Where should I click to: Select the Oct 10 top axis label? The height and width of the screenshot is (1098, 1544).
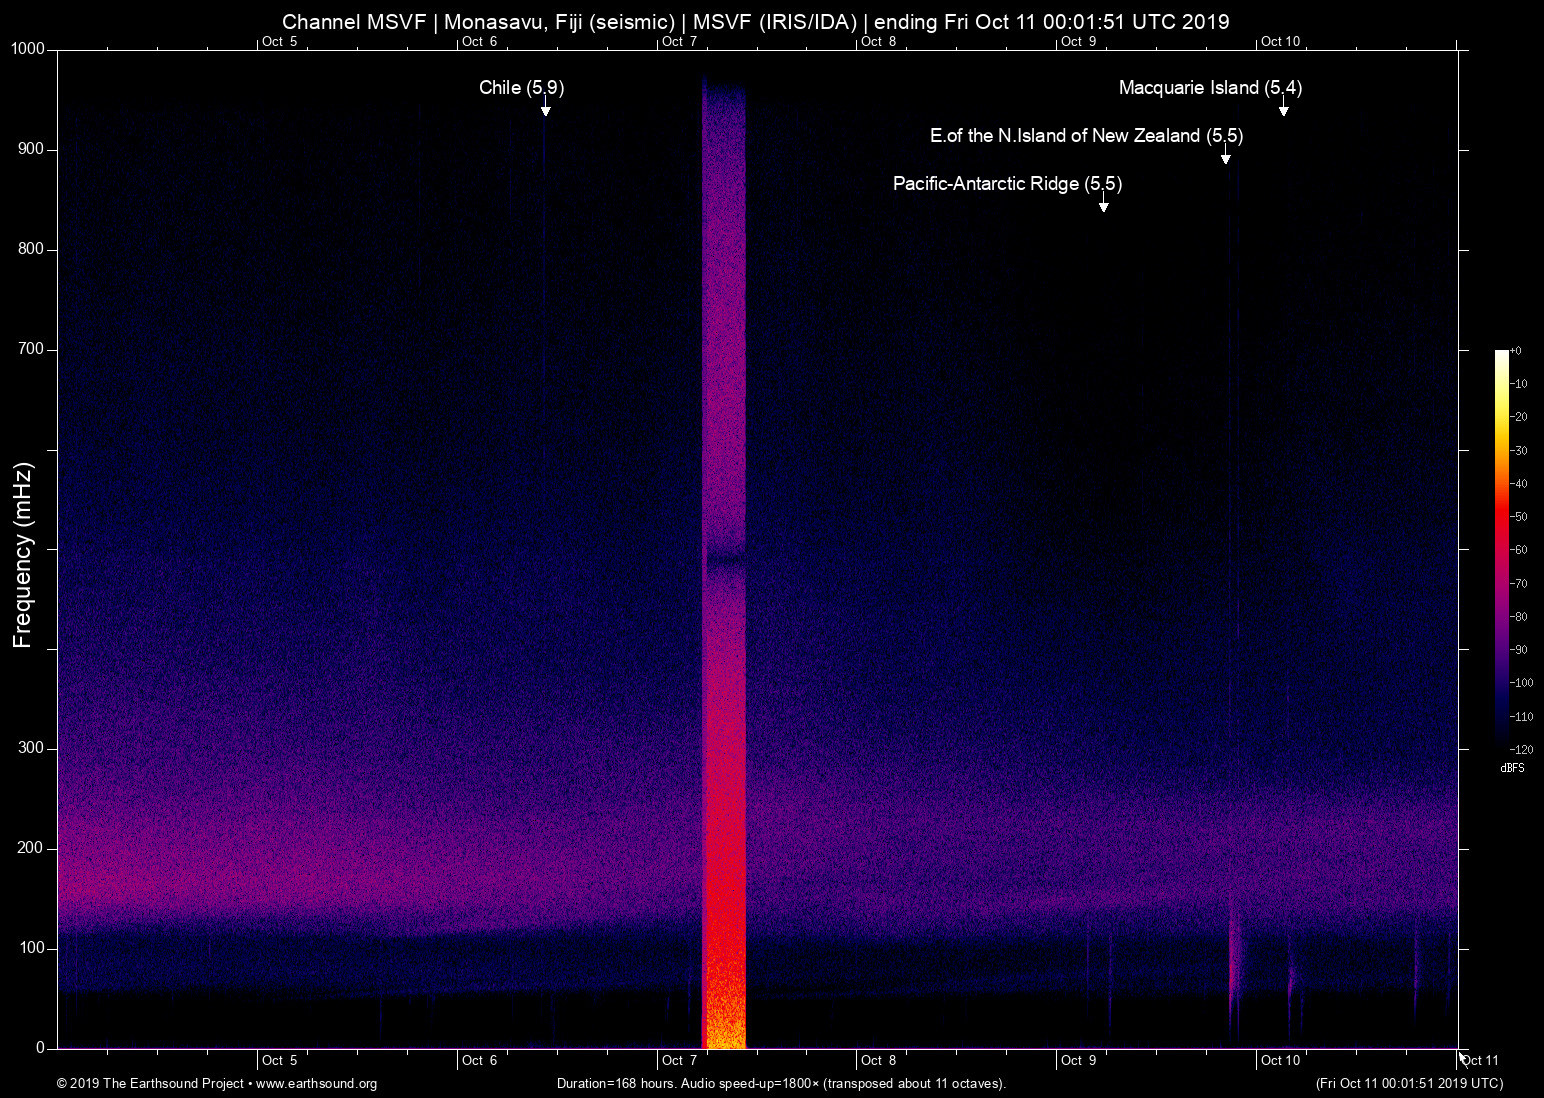(x=1281, y=42)
